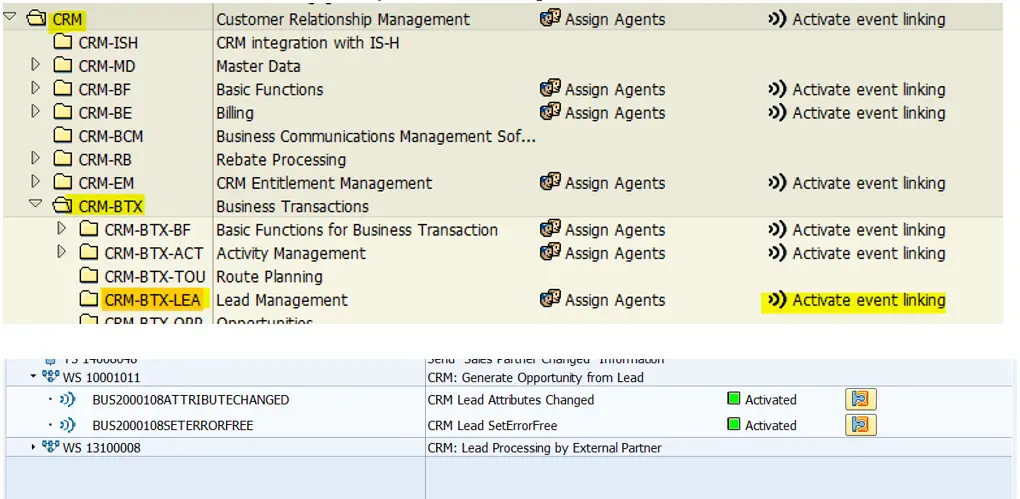Click the CRM-ISH folder icon
Screen dimensions: 1020x499
[x=63, y=43]
